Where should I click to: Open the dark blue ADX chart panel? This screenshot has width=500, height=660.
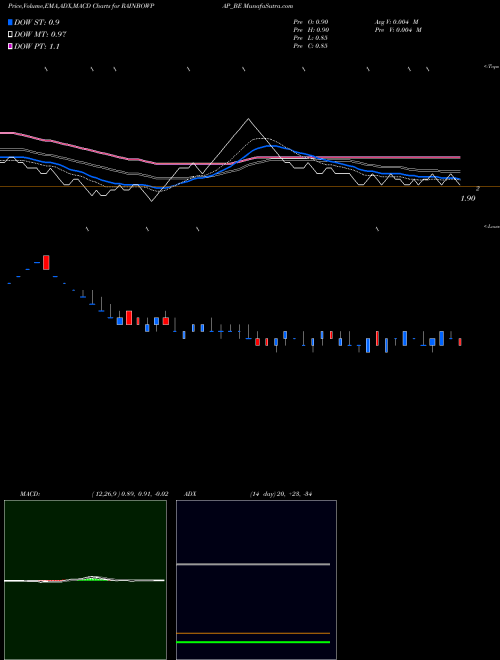click(x=256, y=580)
